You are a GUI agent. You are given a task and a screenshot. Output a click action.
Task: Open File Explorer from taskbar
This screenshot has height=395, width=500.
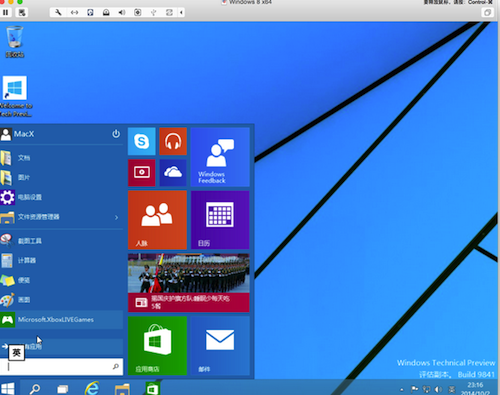tap(122, 389)
